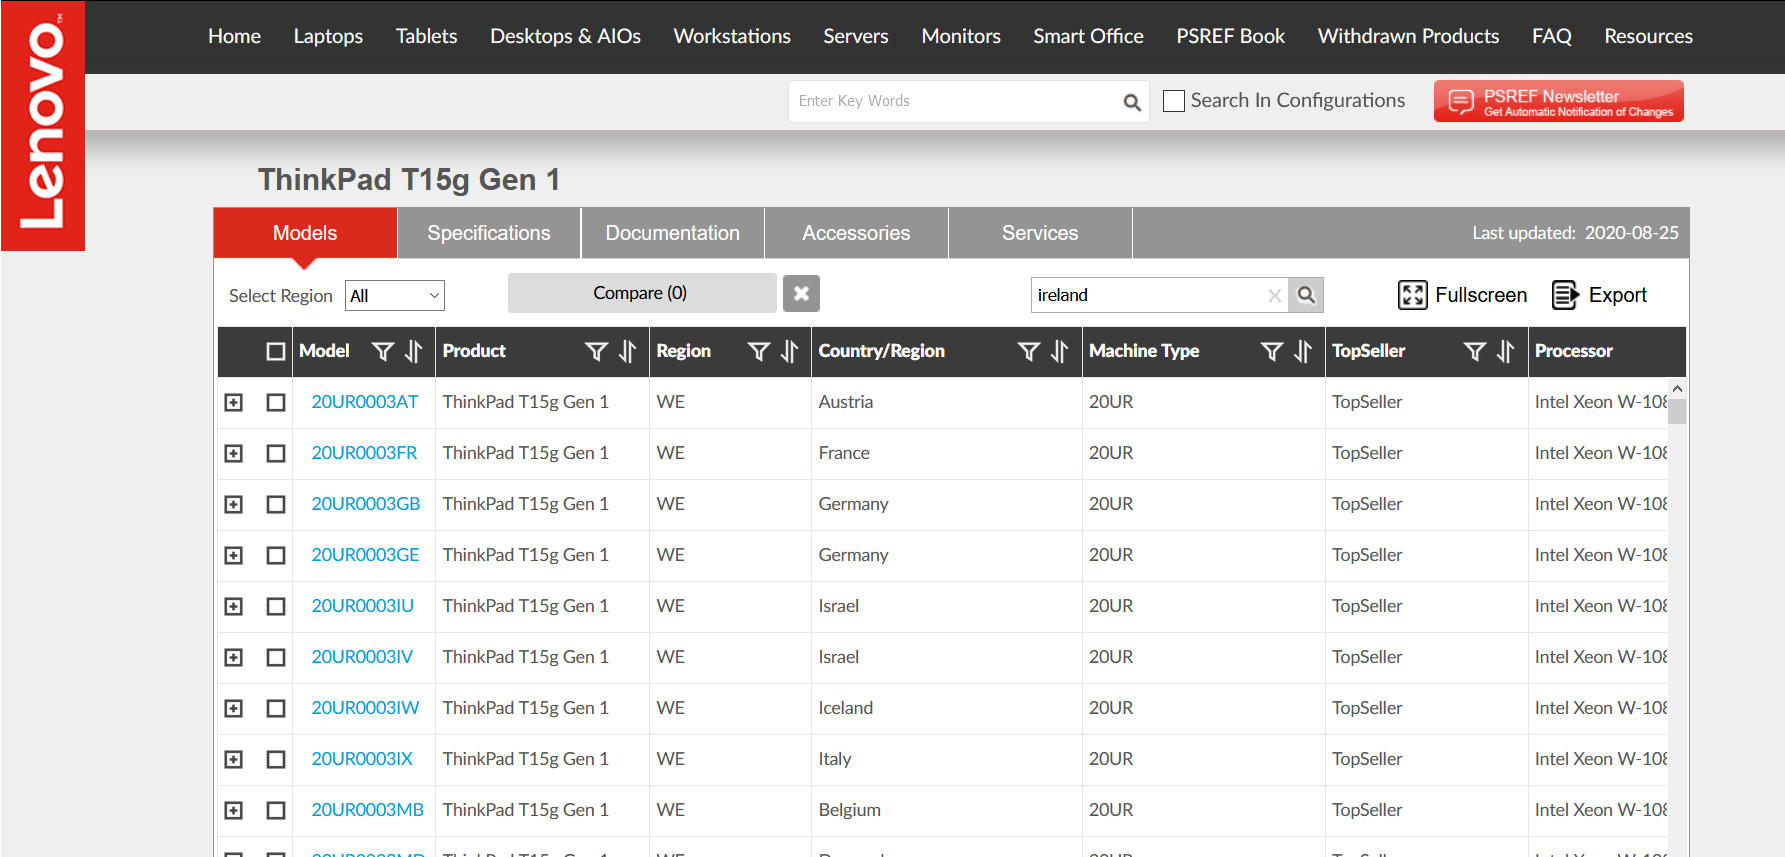Check the box for model 20UR0003GB
The image size is (1785, 857).
(276, 504)
